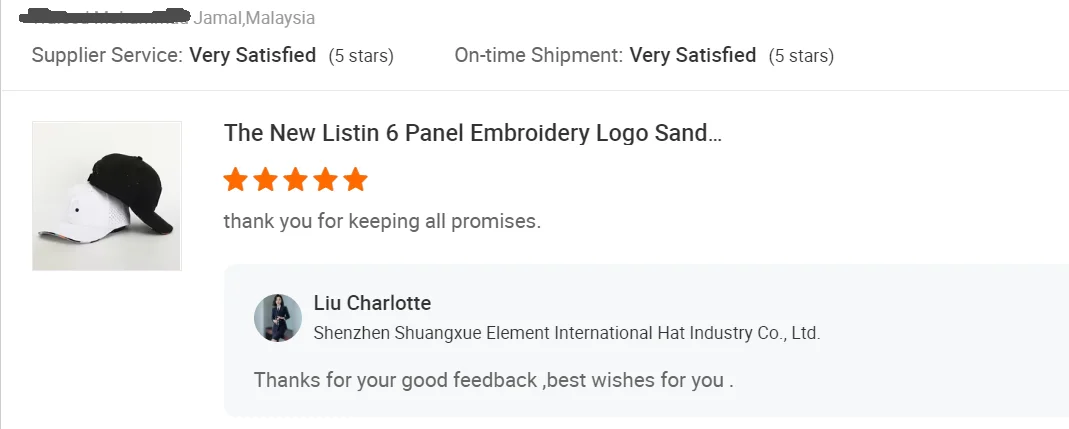The height and width of the screenshot is (429, 1069).
Task: Click the first orange rating star
Action: tap(236, 180)
